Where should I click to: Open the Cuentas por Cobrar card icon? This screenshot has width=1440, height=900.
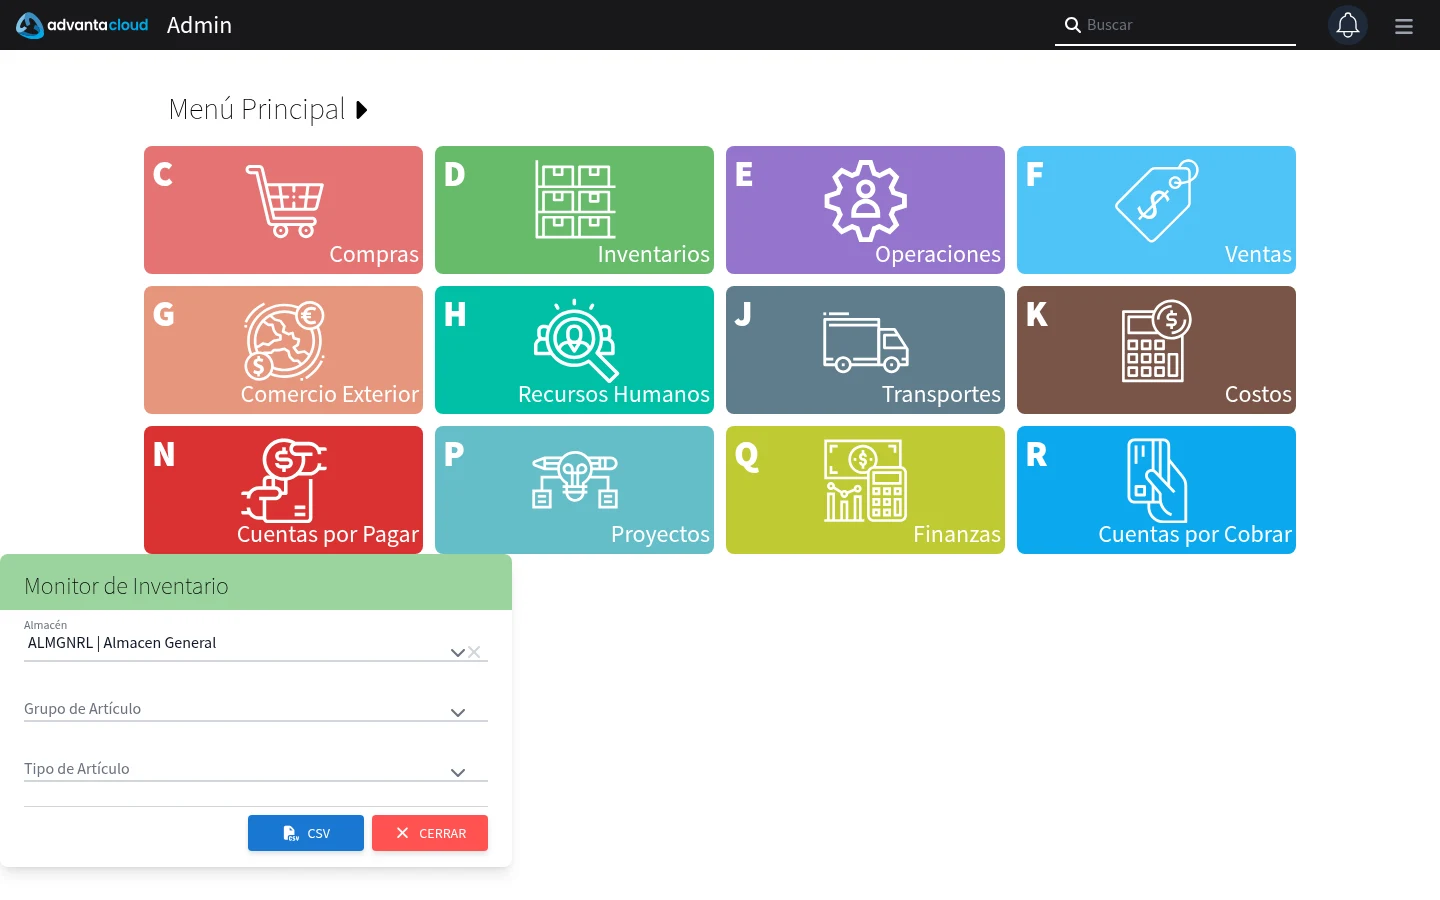(1157, 481)
